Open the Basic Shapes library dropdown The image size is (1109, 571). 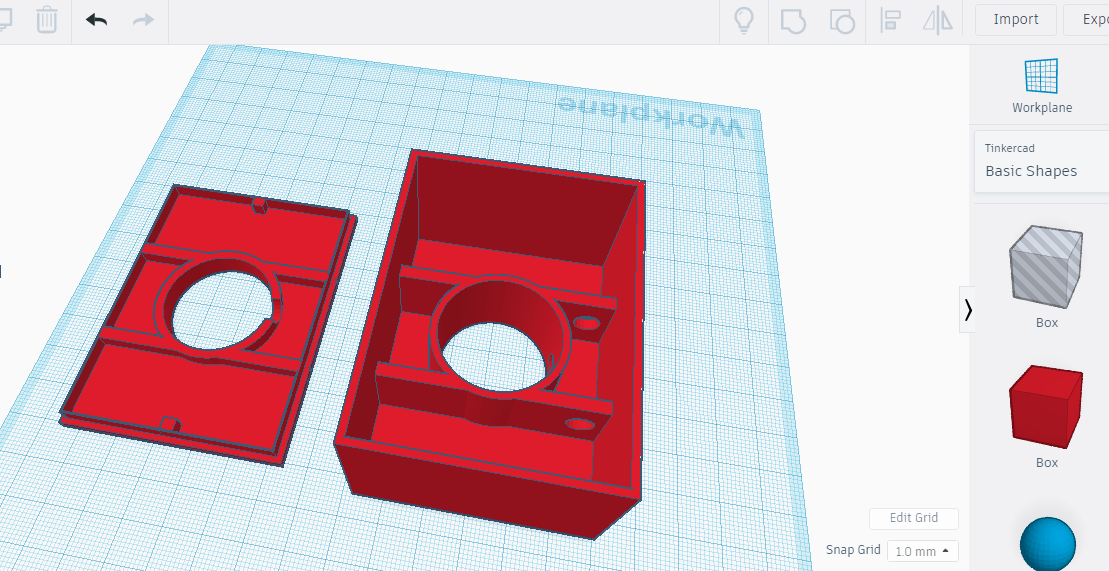1042,162
